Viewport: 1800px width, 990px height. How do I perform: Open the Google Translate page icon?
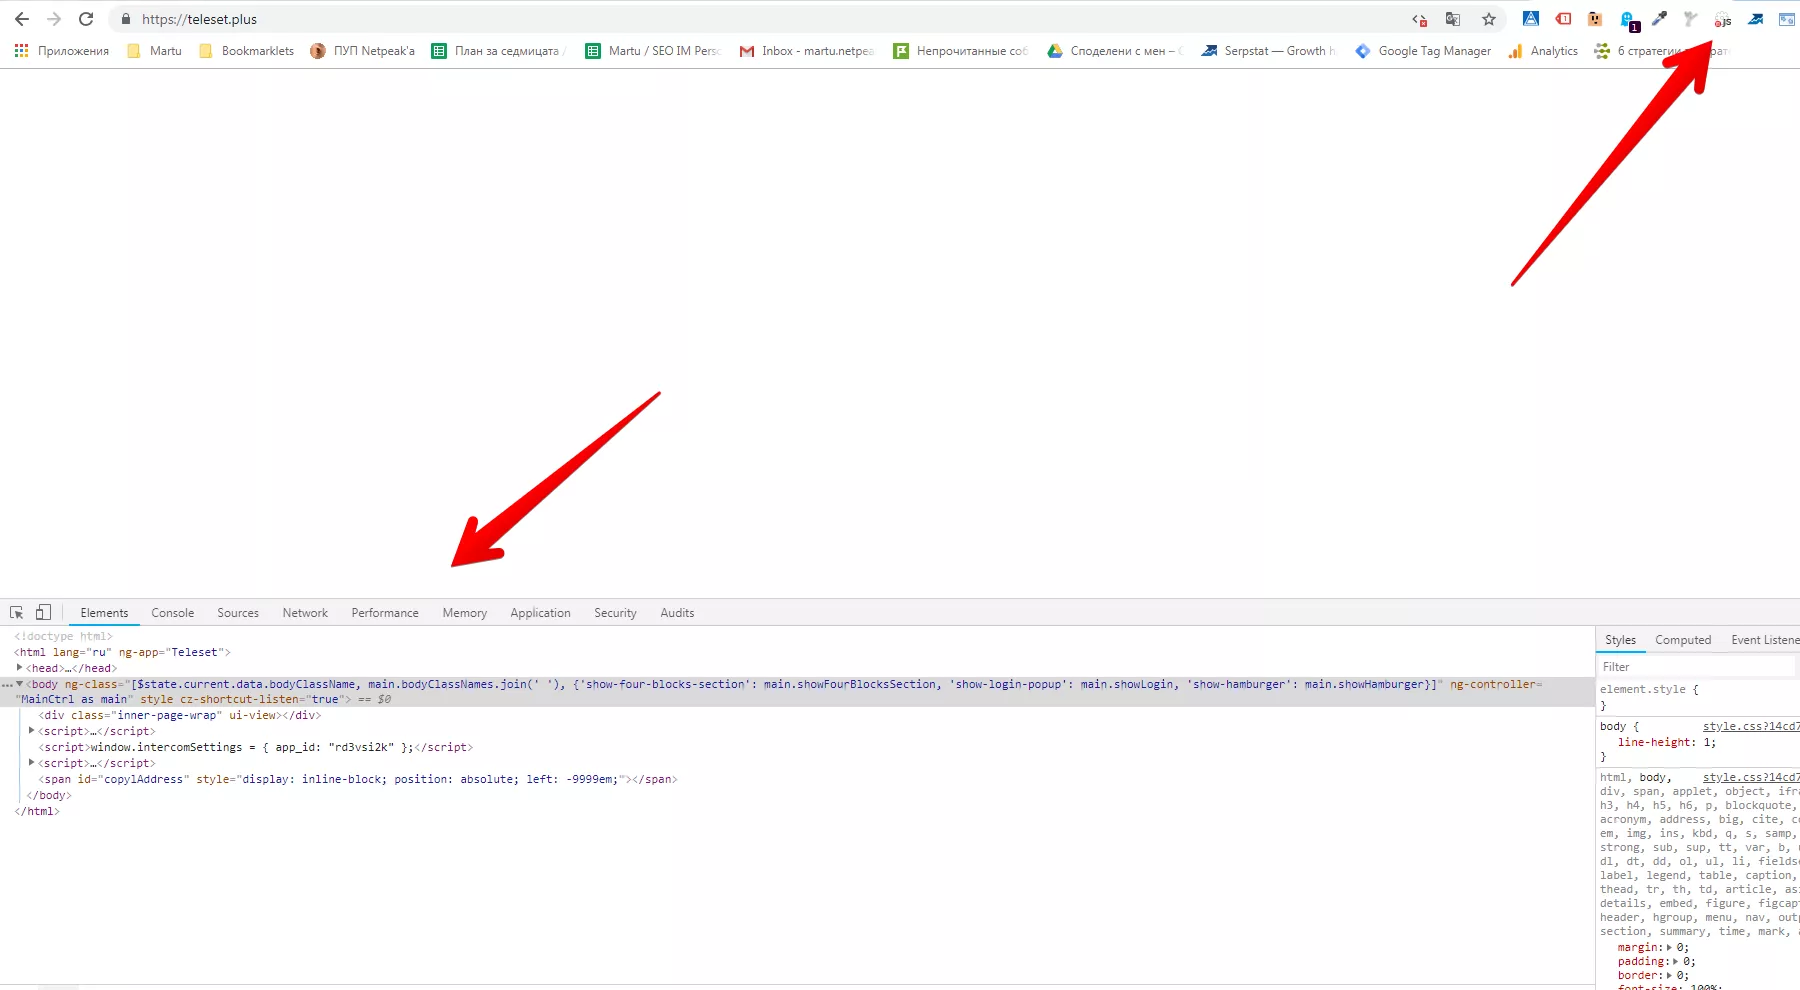click(x=1453, y=19)
